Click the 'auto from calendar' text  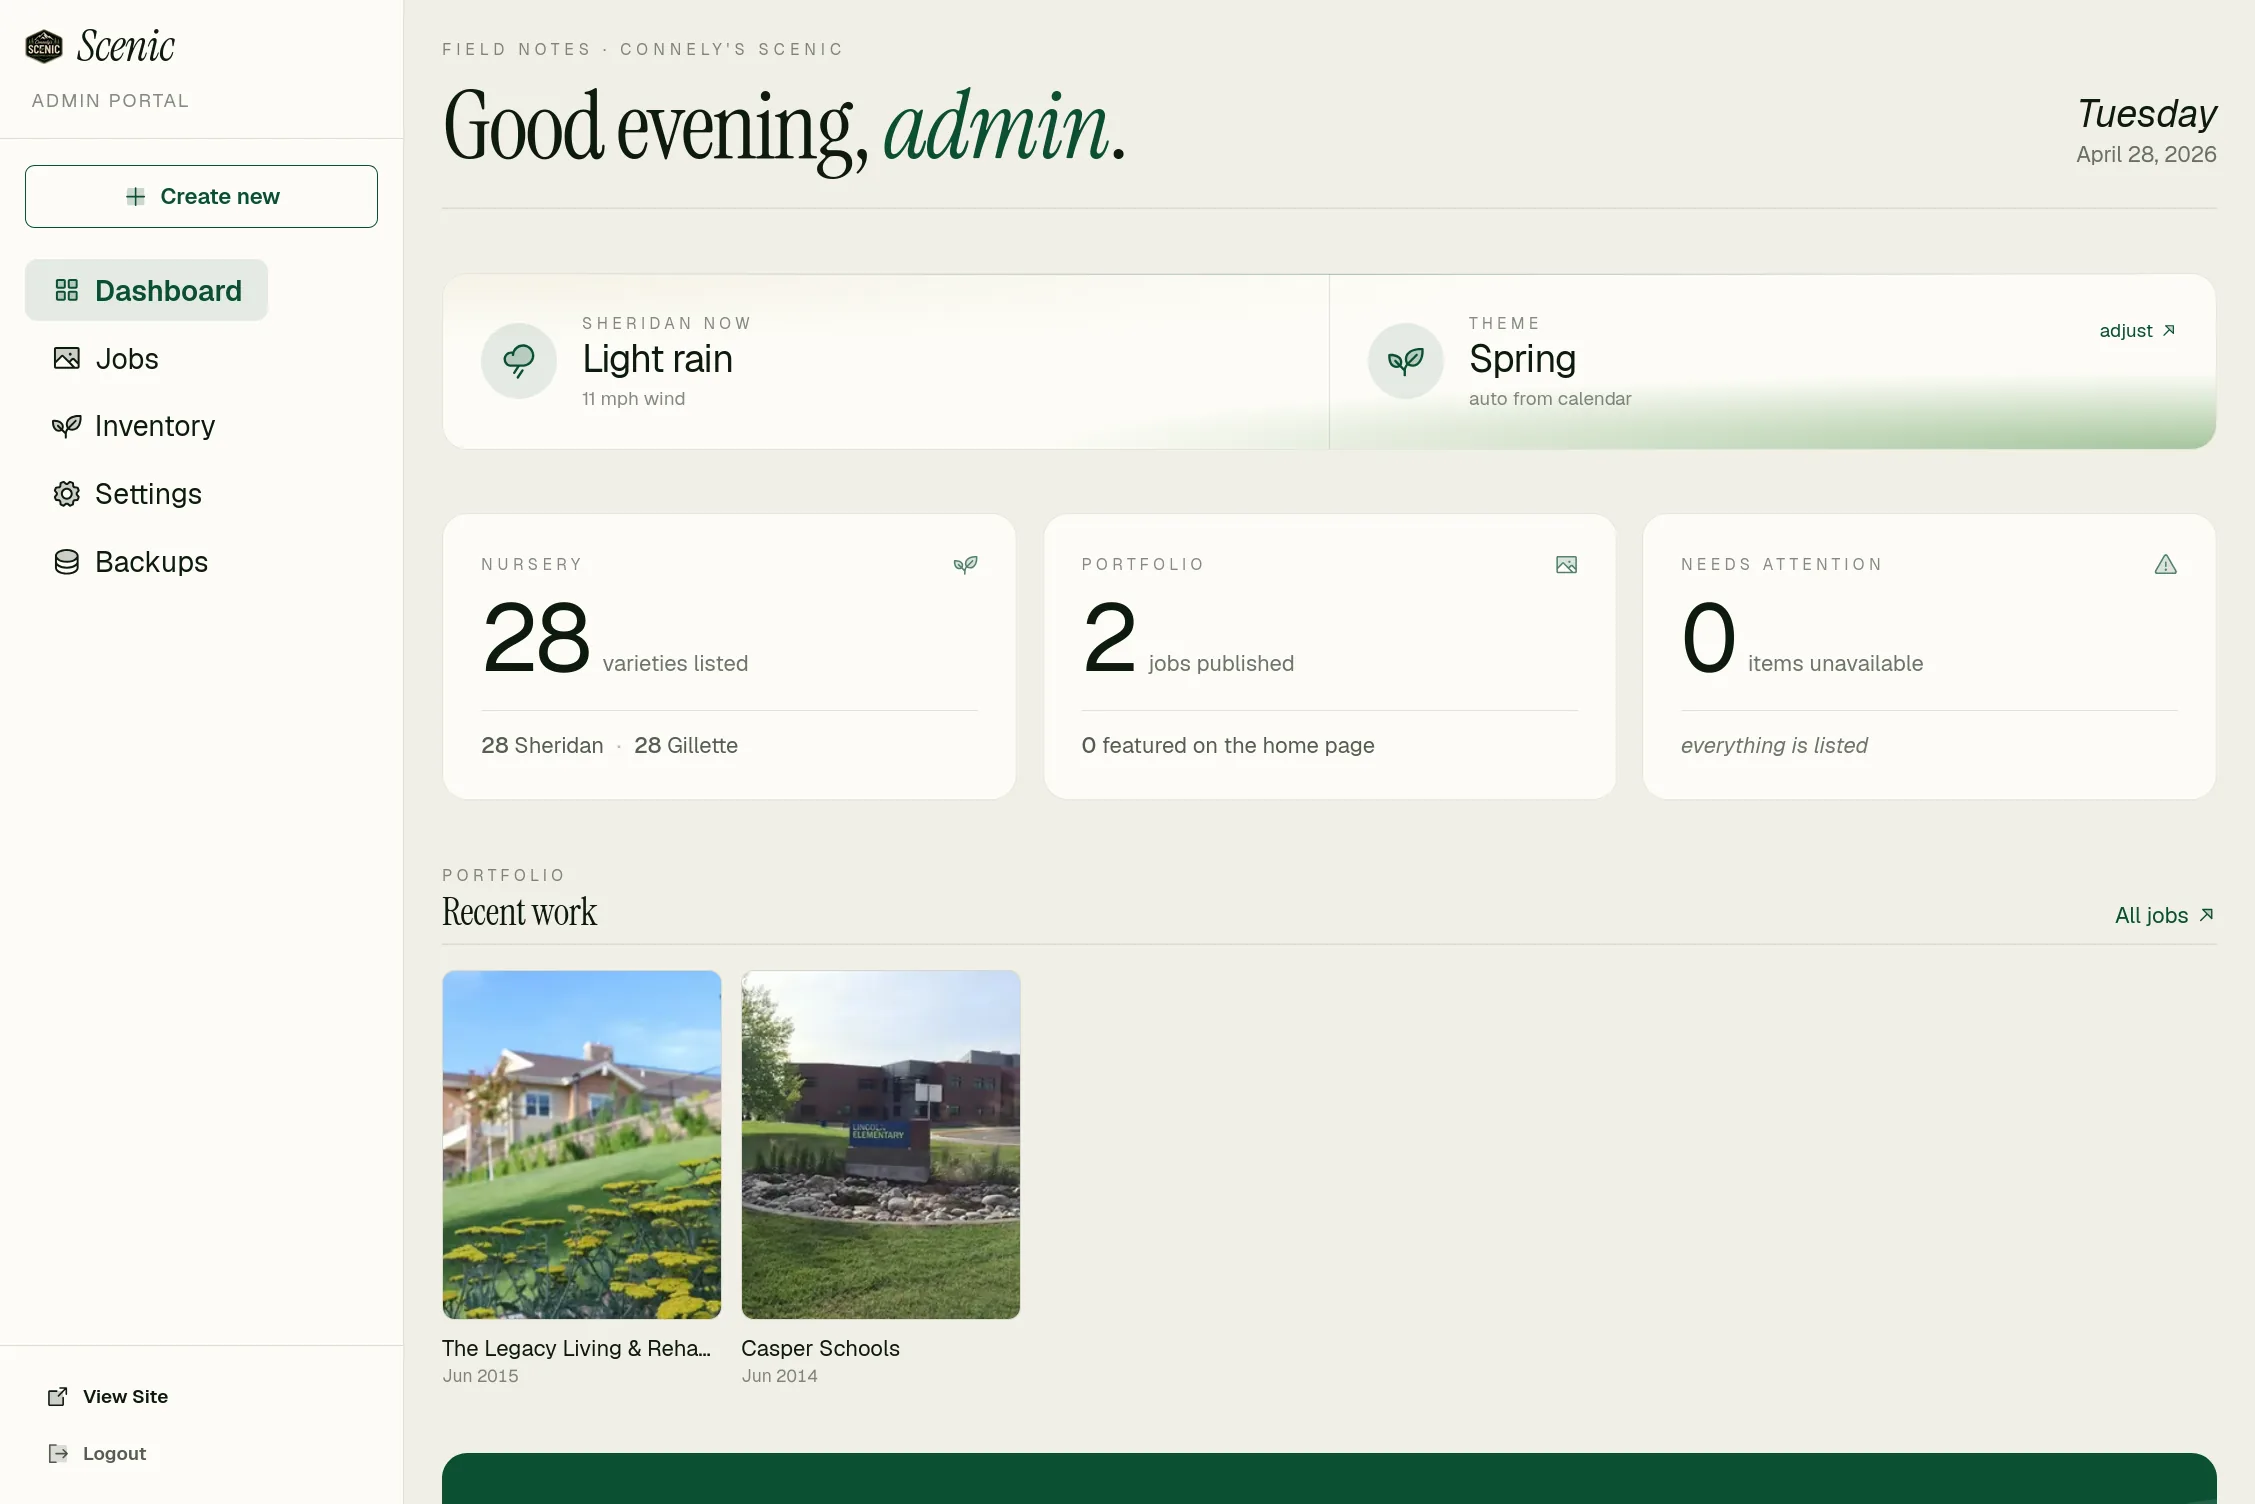(x=1550, y=398)
